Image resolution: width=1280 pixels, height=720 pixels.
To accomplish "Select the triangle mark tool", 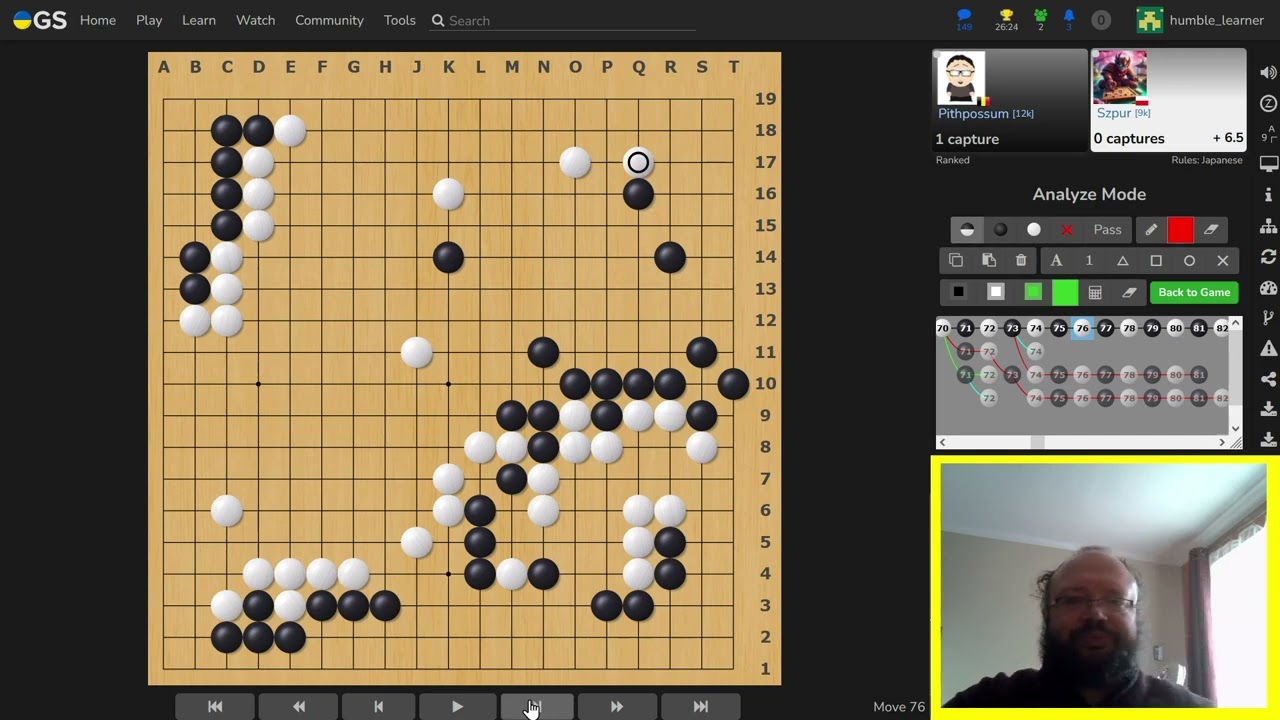I will click(1122, 261).
